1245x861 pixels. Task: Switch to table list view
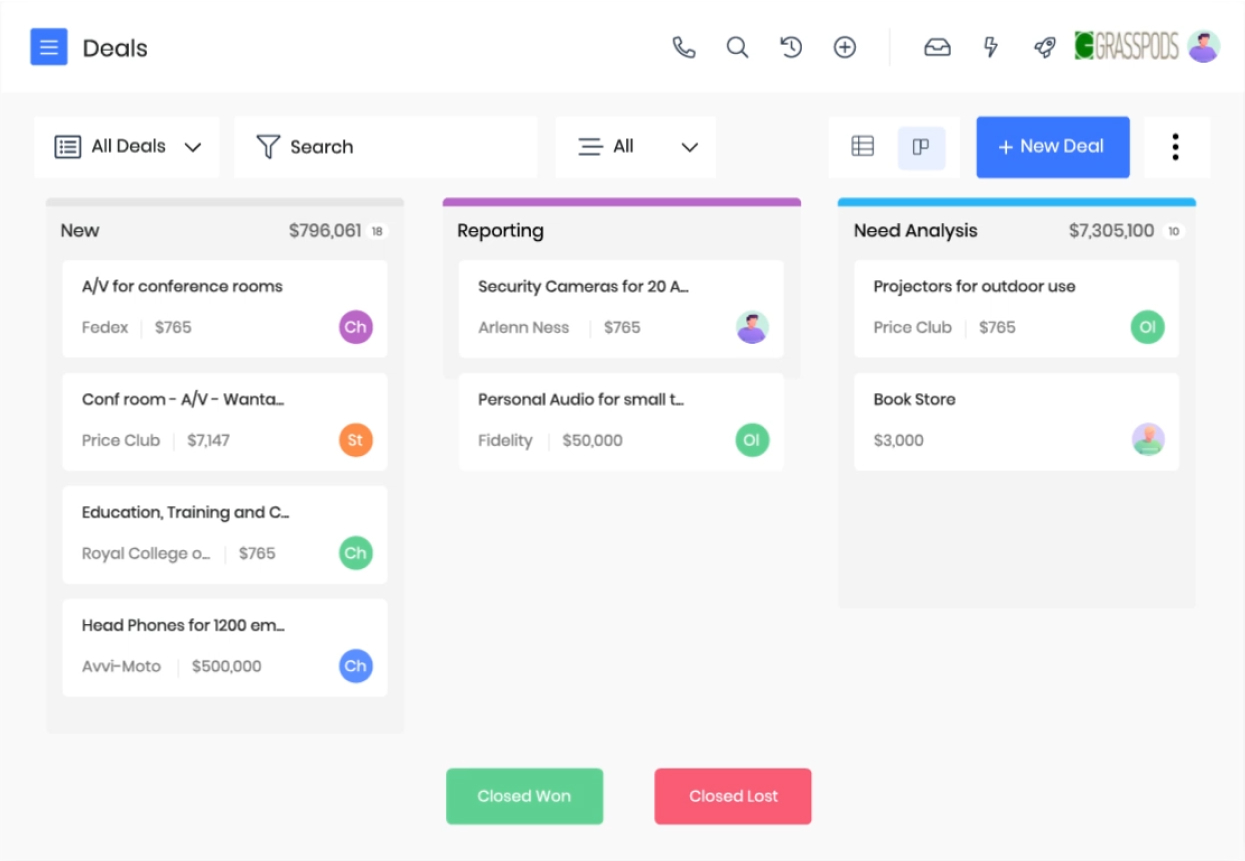coord(863,147)
